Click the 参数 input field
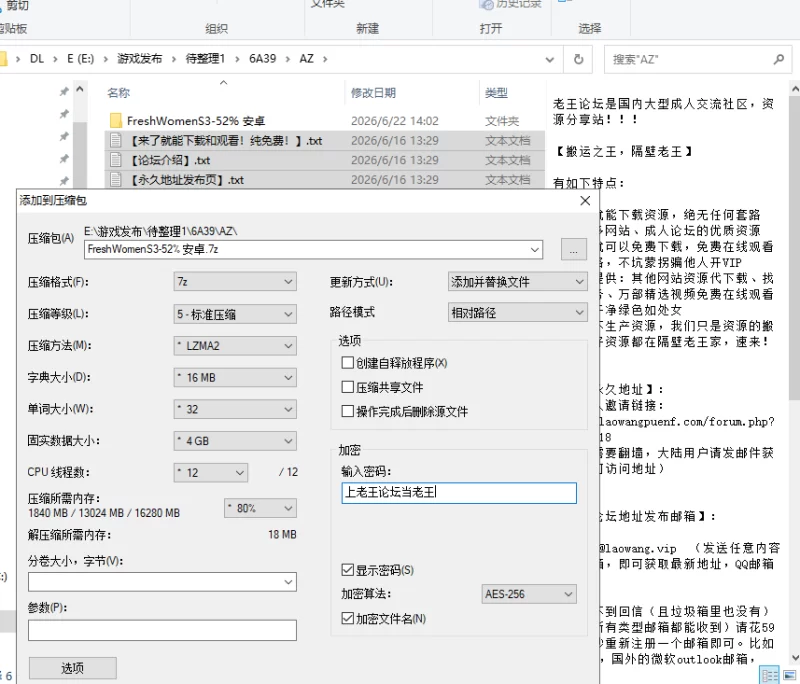The width and height of the screenshot is (800, 684). [x=162, y=630]
